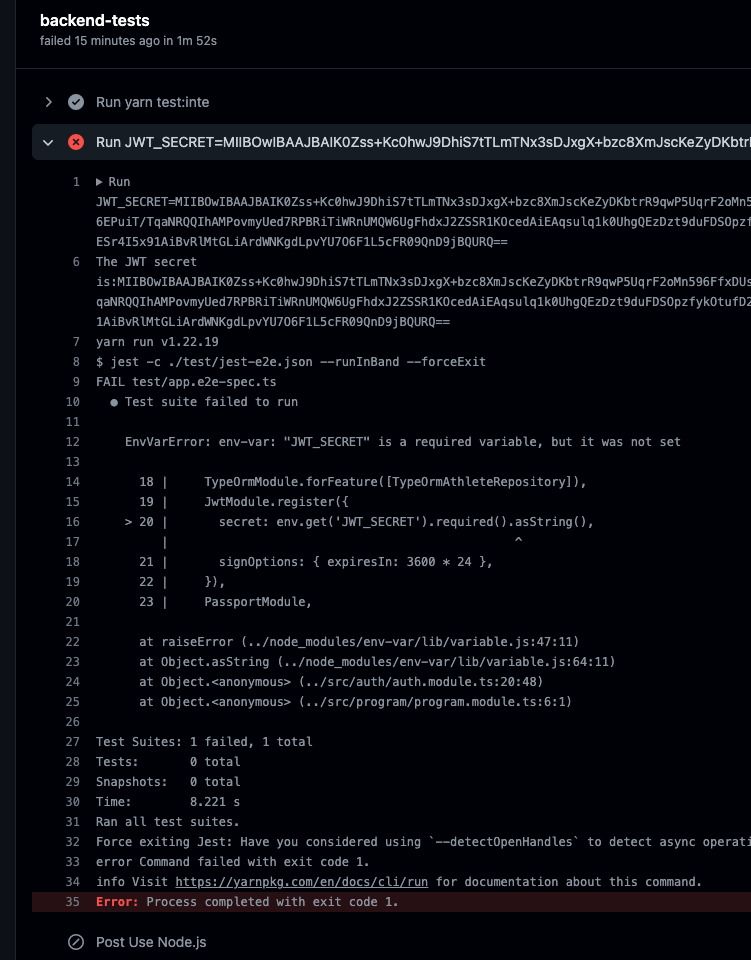Click the Run yarn test:inte step title
Screen dimensions: 751x960
coord(152,102)
